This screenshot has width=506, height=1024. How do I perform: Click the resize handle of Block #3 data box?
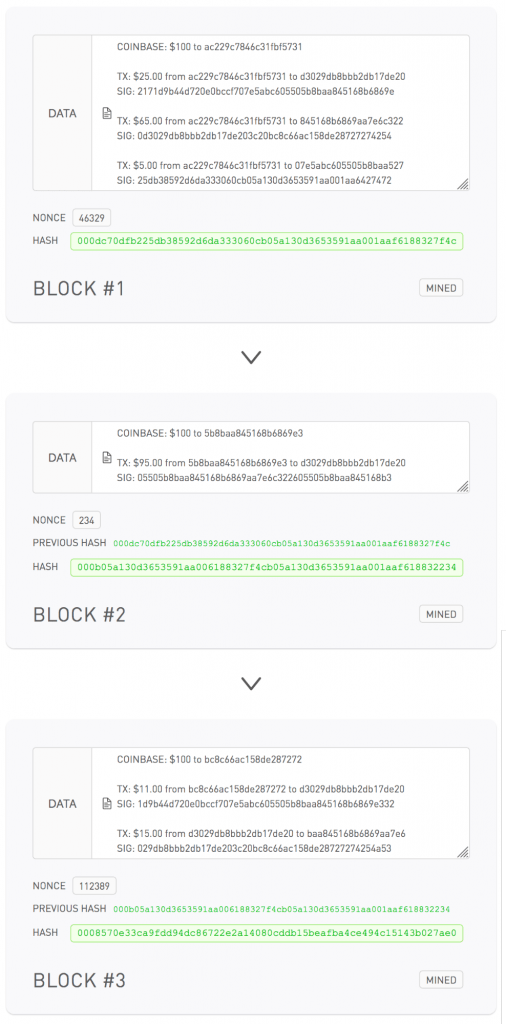[463, 852]
